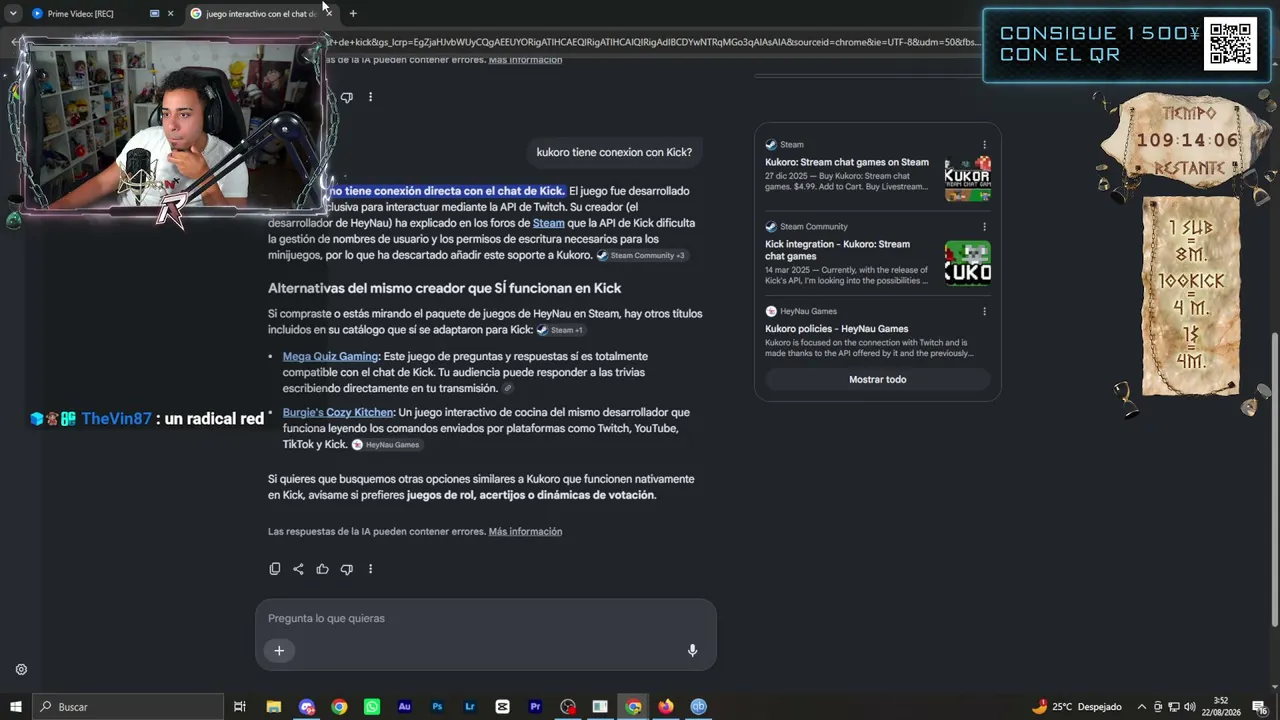Viewport: 1280px width, 720px height.
Task: Open Task View on the taskbar
Action: tap(240, 707)
